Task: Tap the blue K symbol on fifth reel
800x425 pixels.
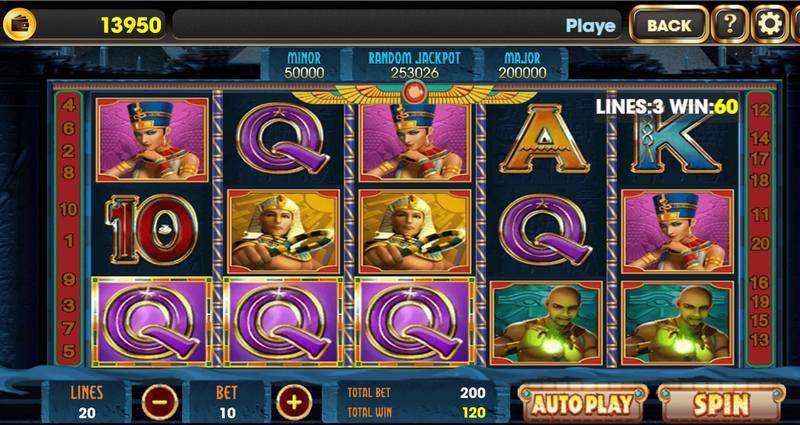Action: coord(676,143)
